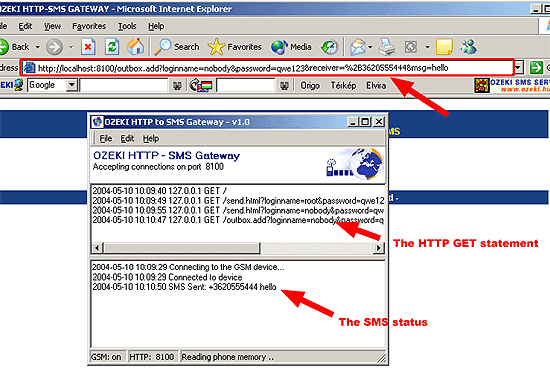Click the globe icon on the links bar
This screenshot has width=550, height=371.
[x=19, y=85]
